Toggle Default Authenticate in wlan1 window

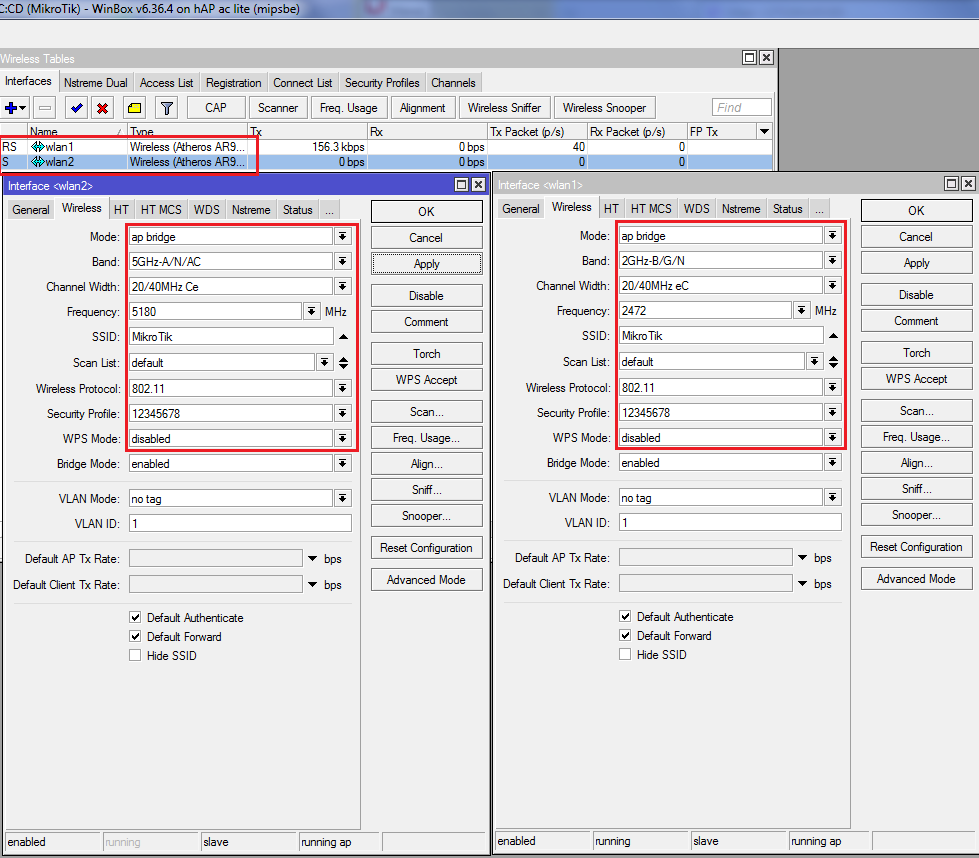[x=625, y=616]
